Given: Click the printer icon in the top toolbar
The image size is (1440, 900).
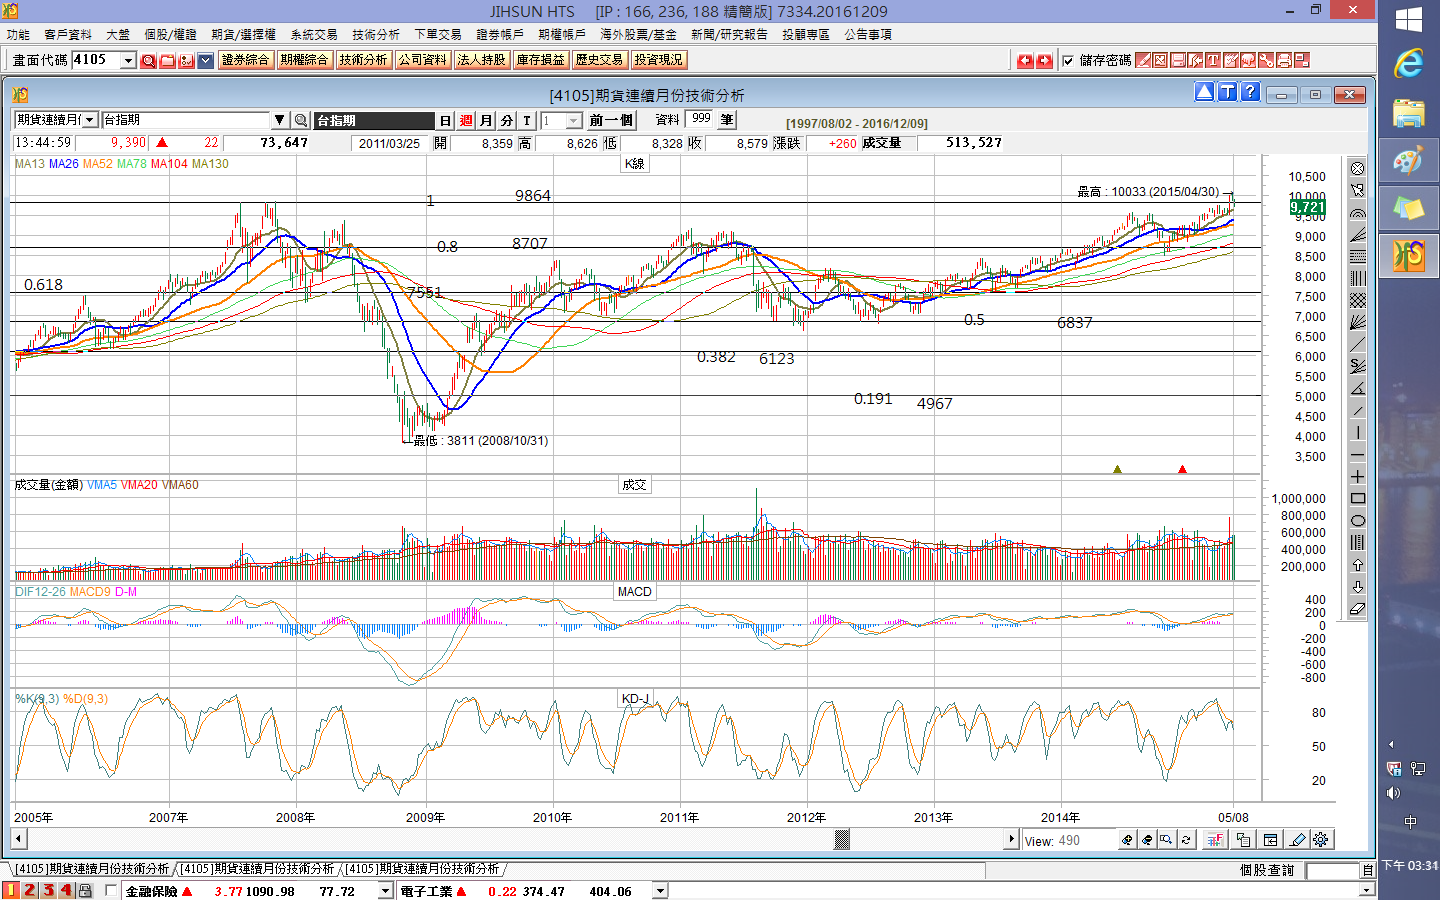Looking at the screenshot, I should [x=1284, y=60].
